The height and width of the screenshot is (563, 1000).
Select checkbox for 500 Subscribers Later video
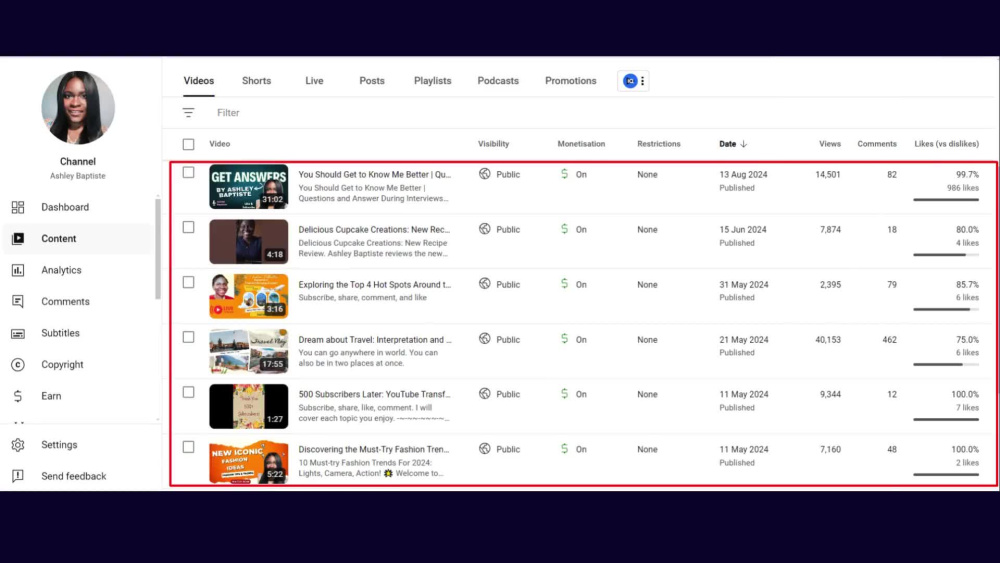tap(188, 392)
